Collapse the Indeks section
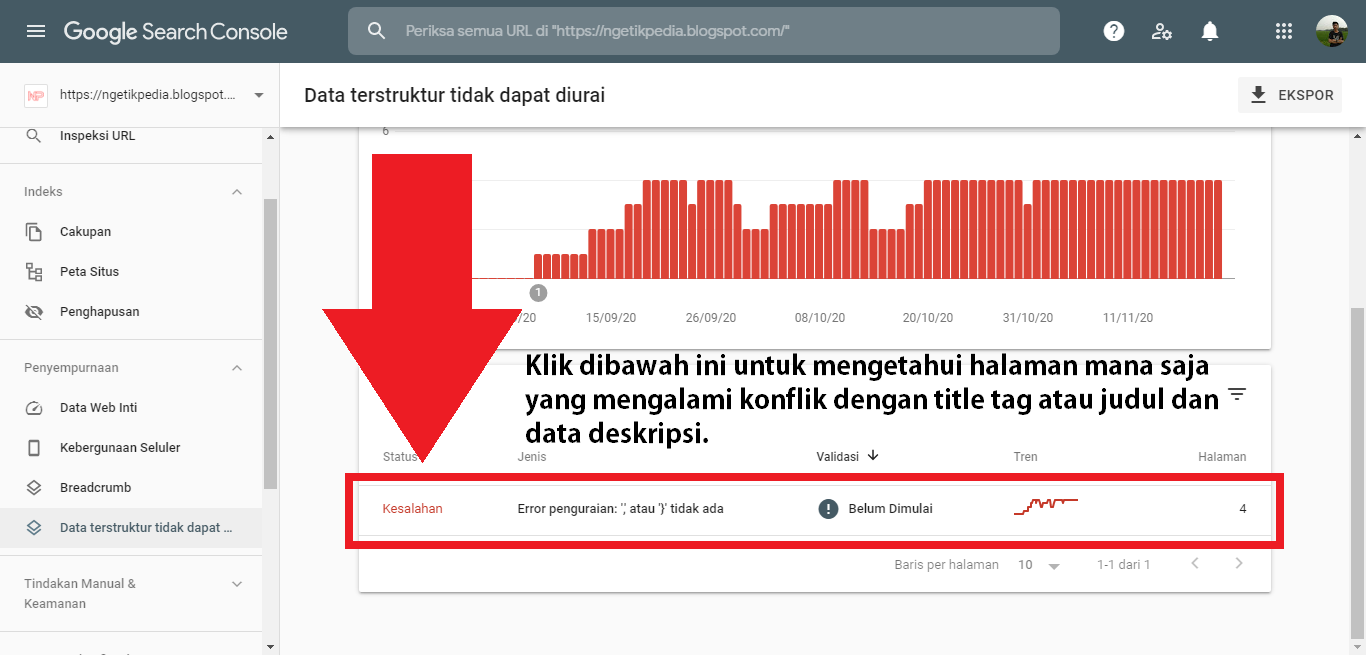The width and height of the screenshot is (1366, 655). coord(237,192)
